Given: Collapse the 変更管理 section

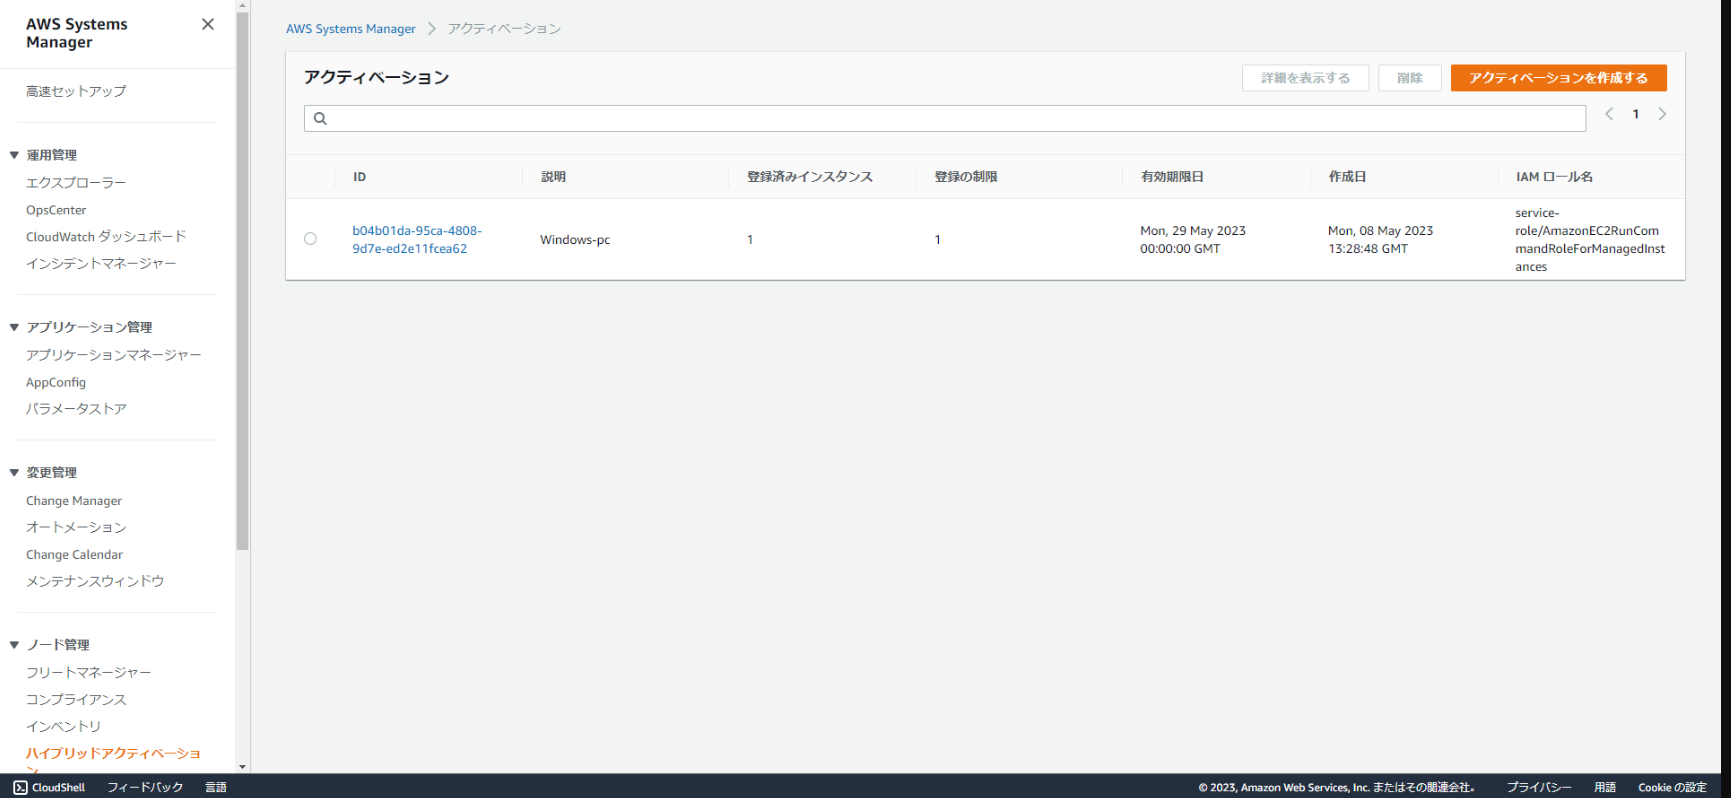Looking at the screenshot, I should coord(14,472).
